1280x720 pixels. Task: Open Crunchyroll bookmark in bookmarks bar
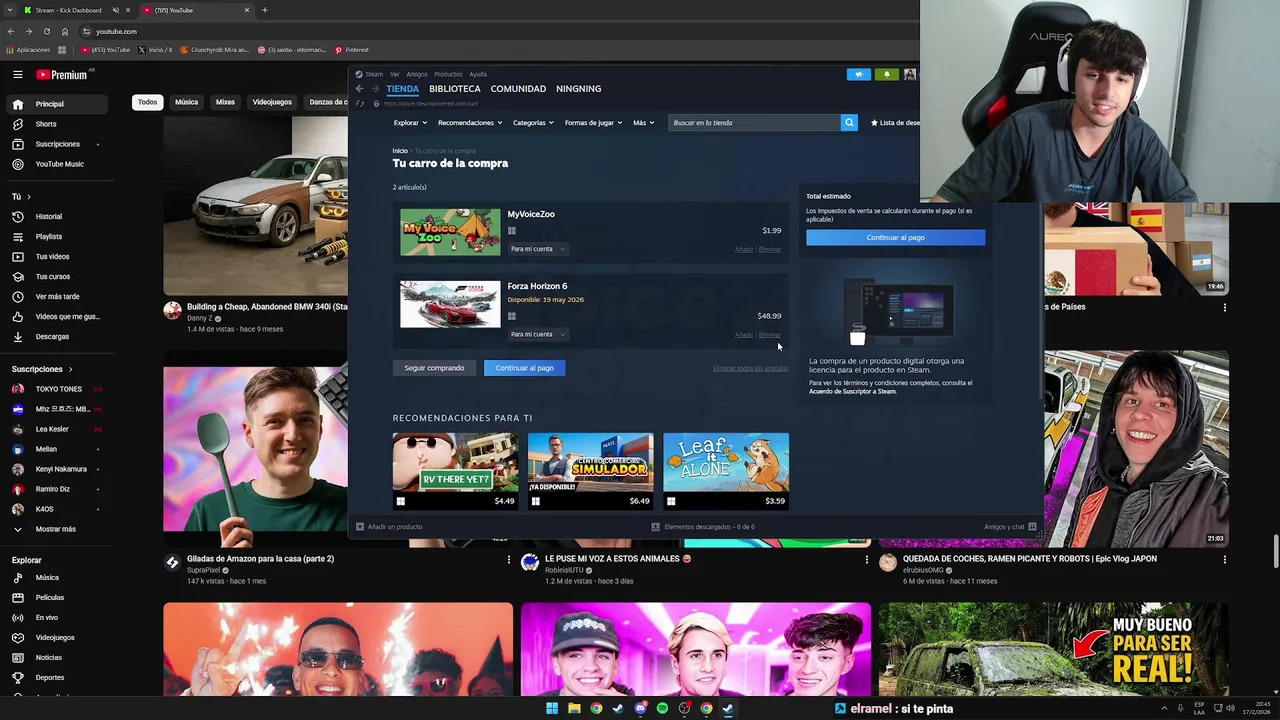click(x=214, y=50)
